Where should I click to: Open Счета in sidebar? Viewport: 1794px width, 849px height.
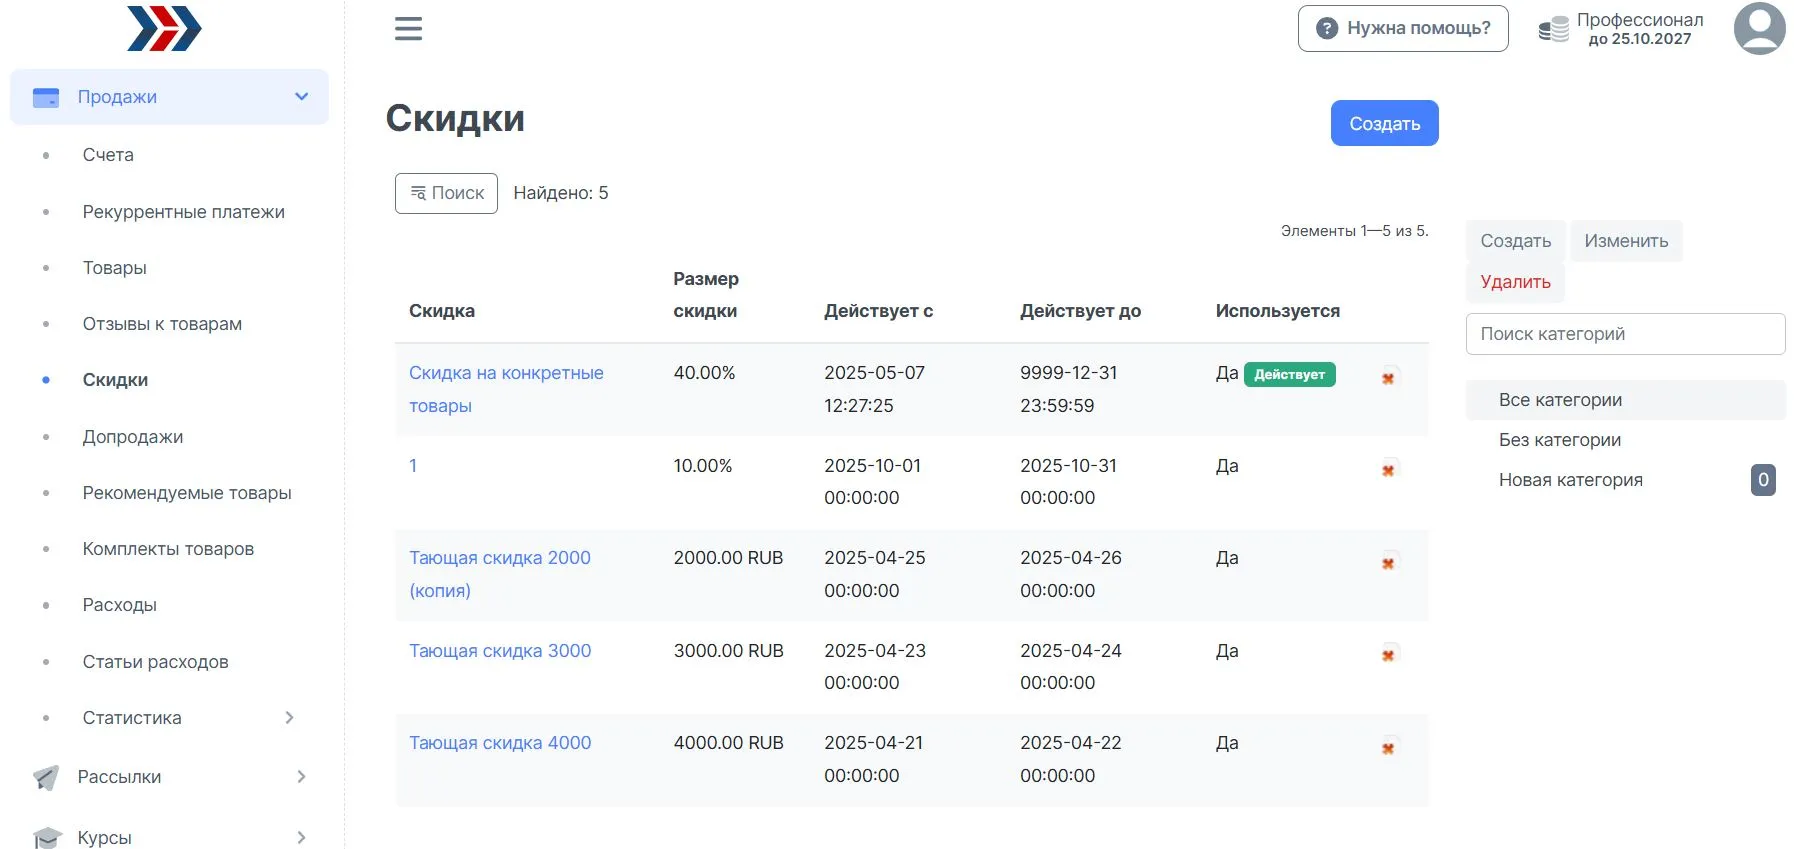[x=108, y=155]
